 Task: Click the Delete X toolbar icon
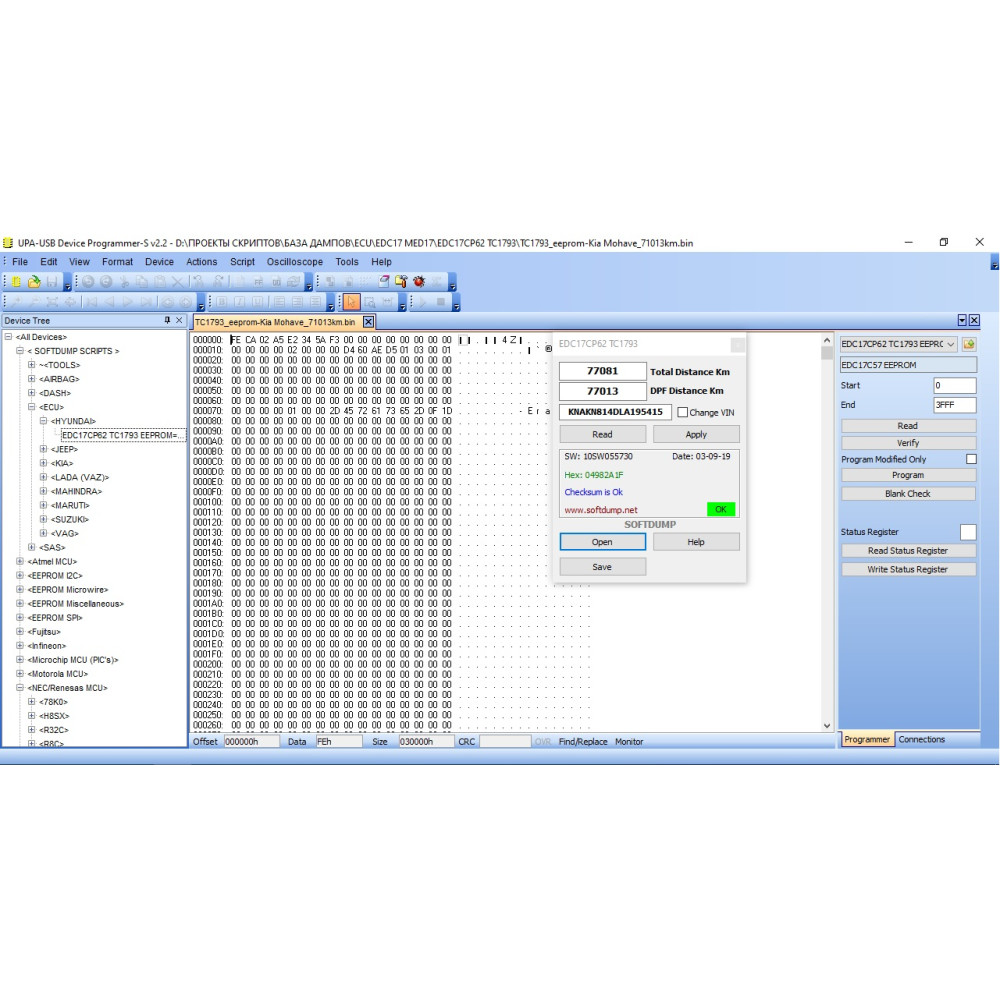click(x=177, y=281)
